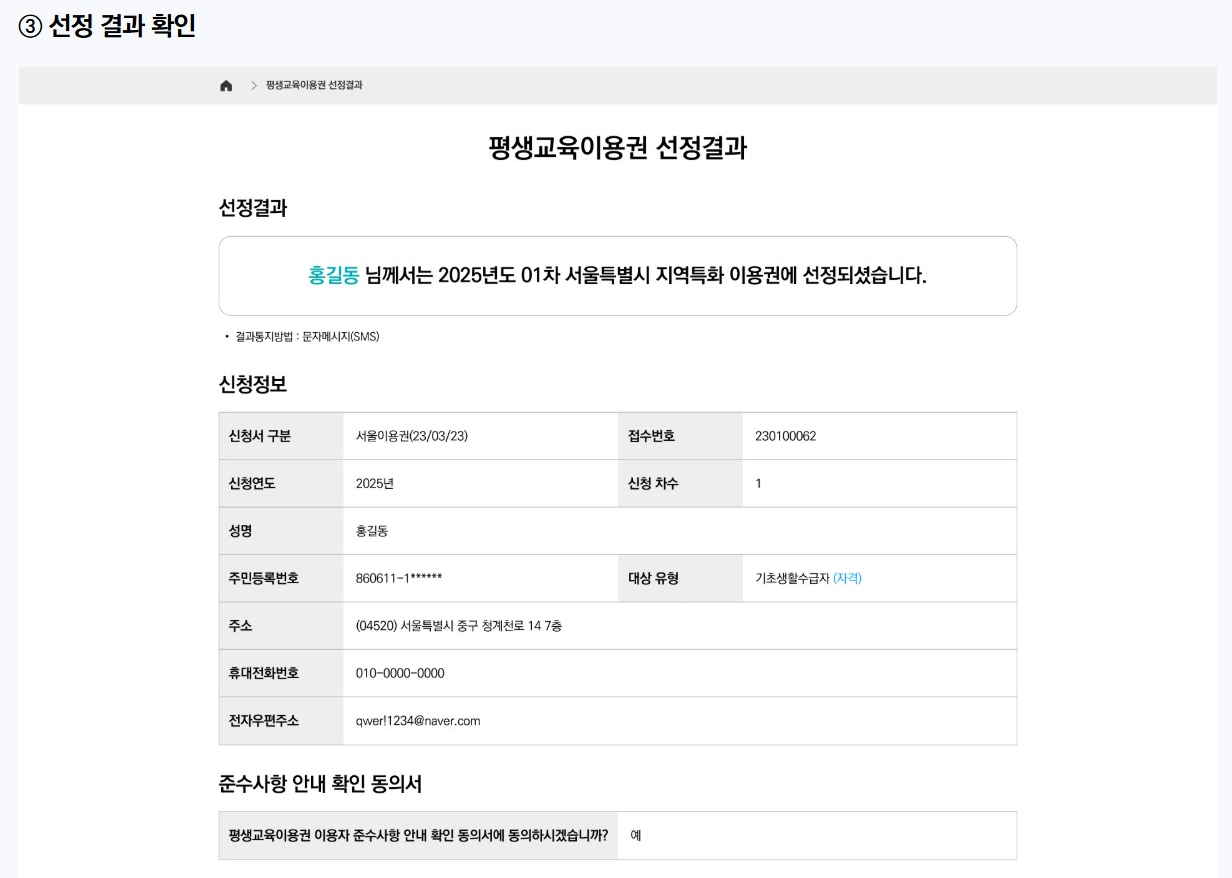1232x878 pixels.
Task: Click the page title 평생교육이용권 선정결과
Action: (x=616, y=145)
